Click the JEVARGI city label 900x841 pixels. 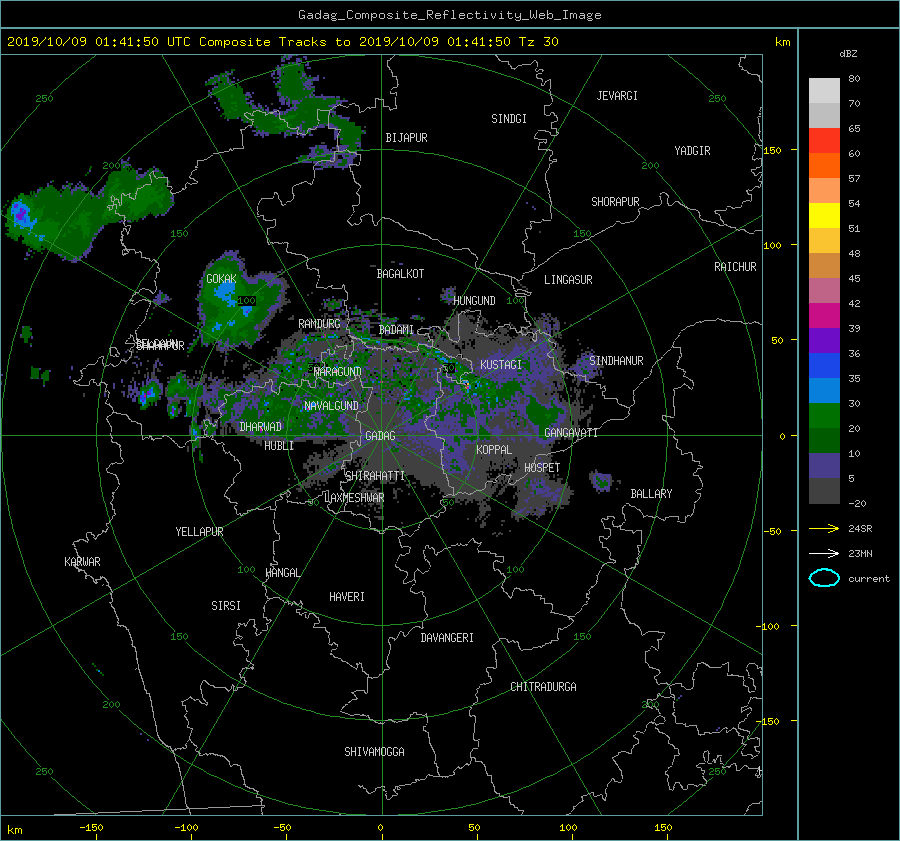click(x=617, y=96)
